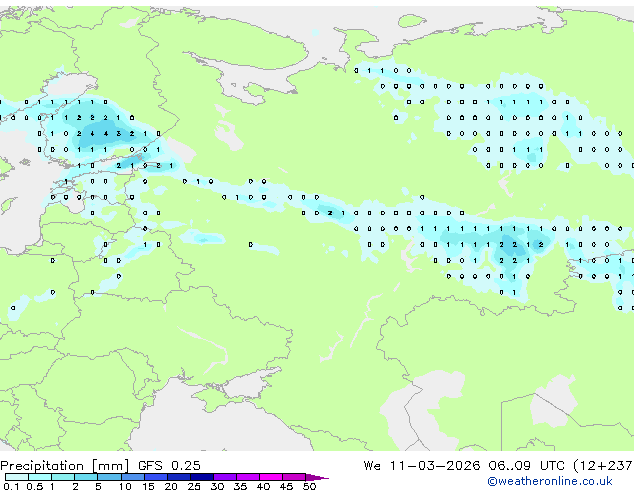634x490 pixels.
Task: Click the 1–2 mm legend color box
Action: tap(63, 477)
